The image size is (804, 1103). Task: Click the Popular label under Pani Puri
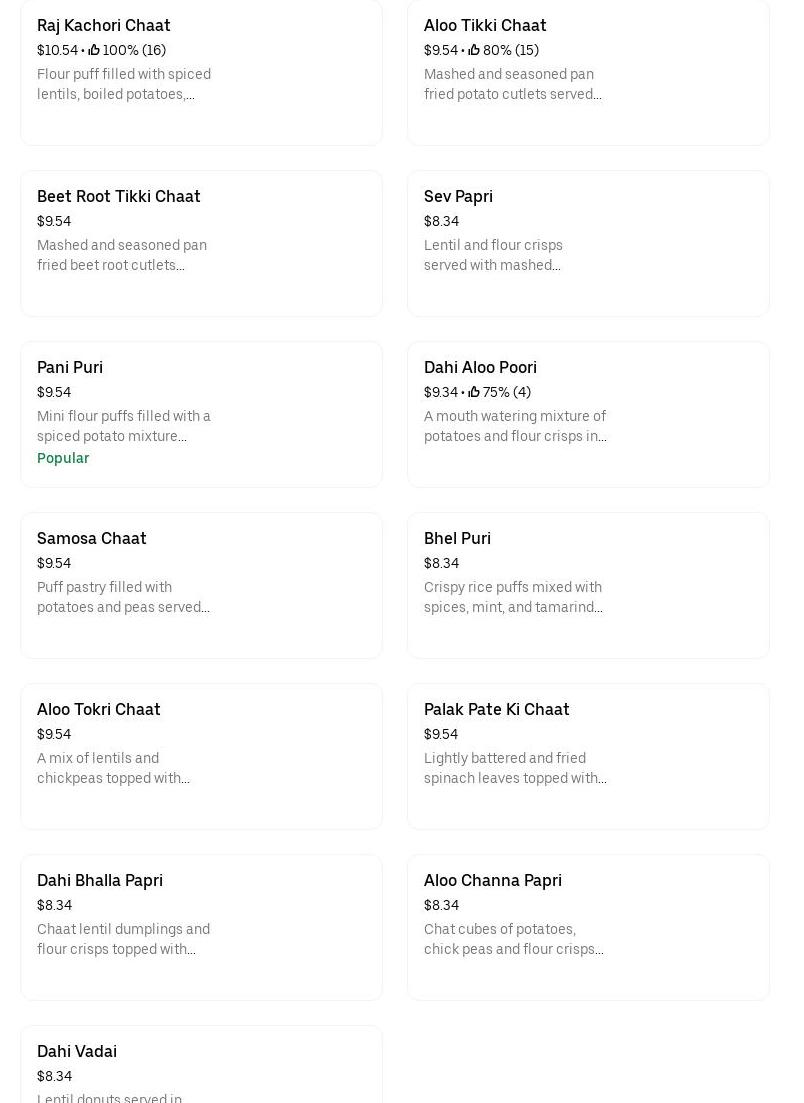(x=63, y=458)
